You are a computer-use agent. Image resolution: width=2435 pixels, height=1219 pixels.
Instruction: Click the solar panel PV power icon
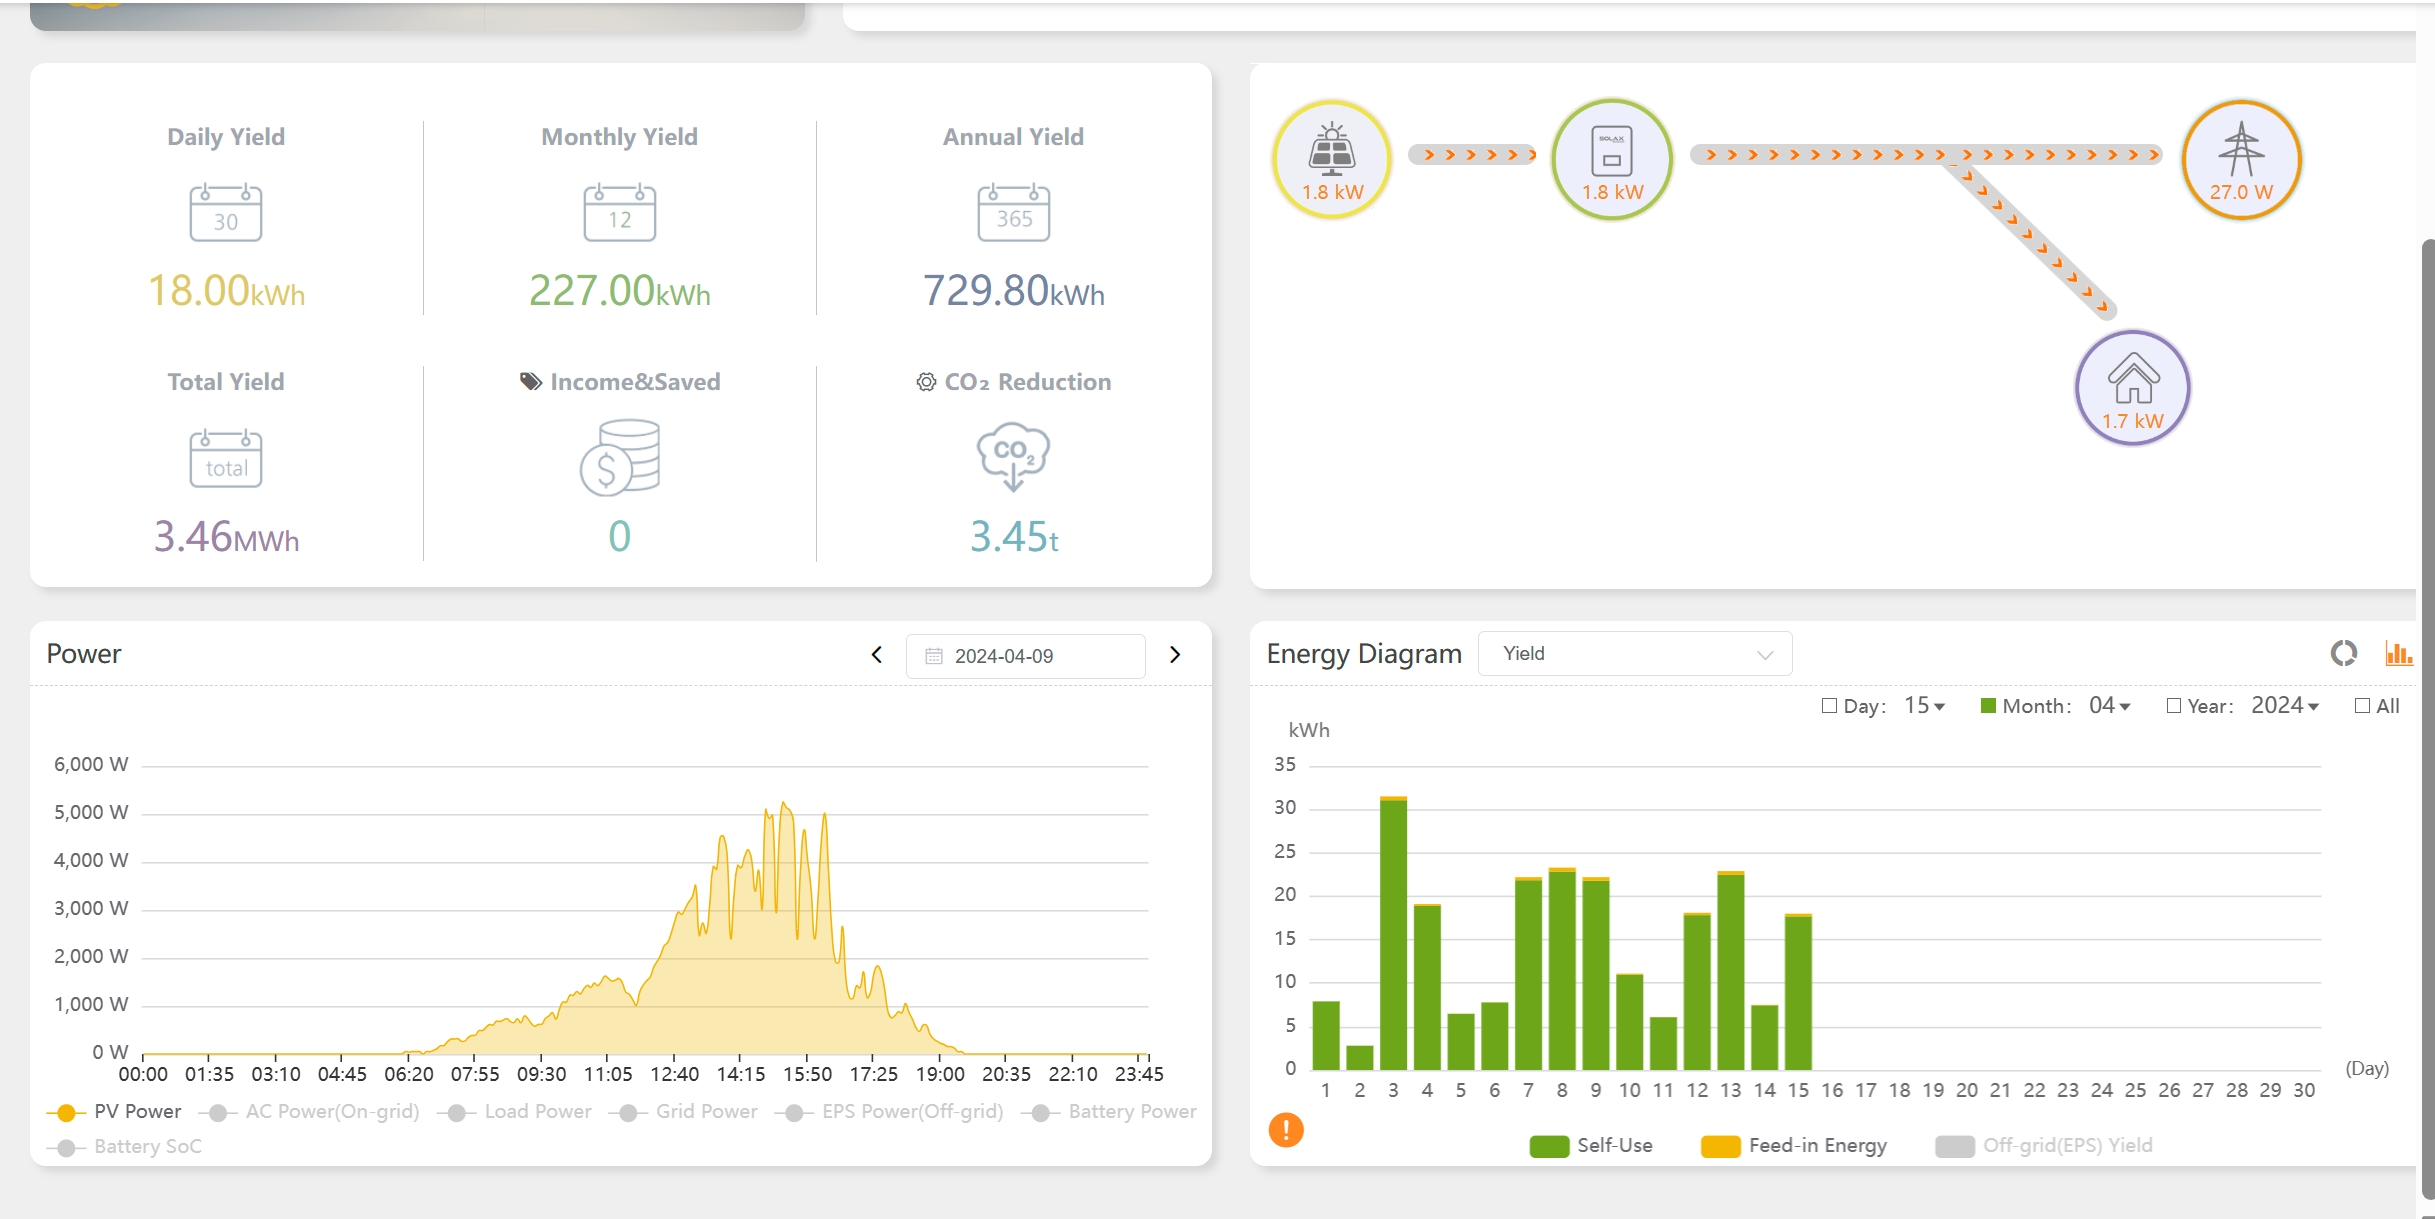coord(1331,150)
